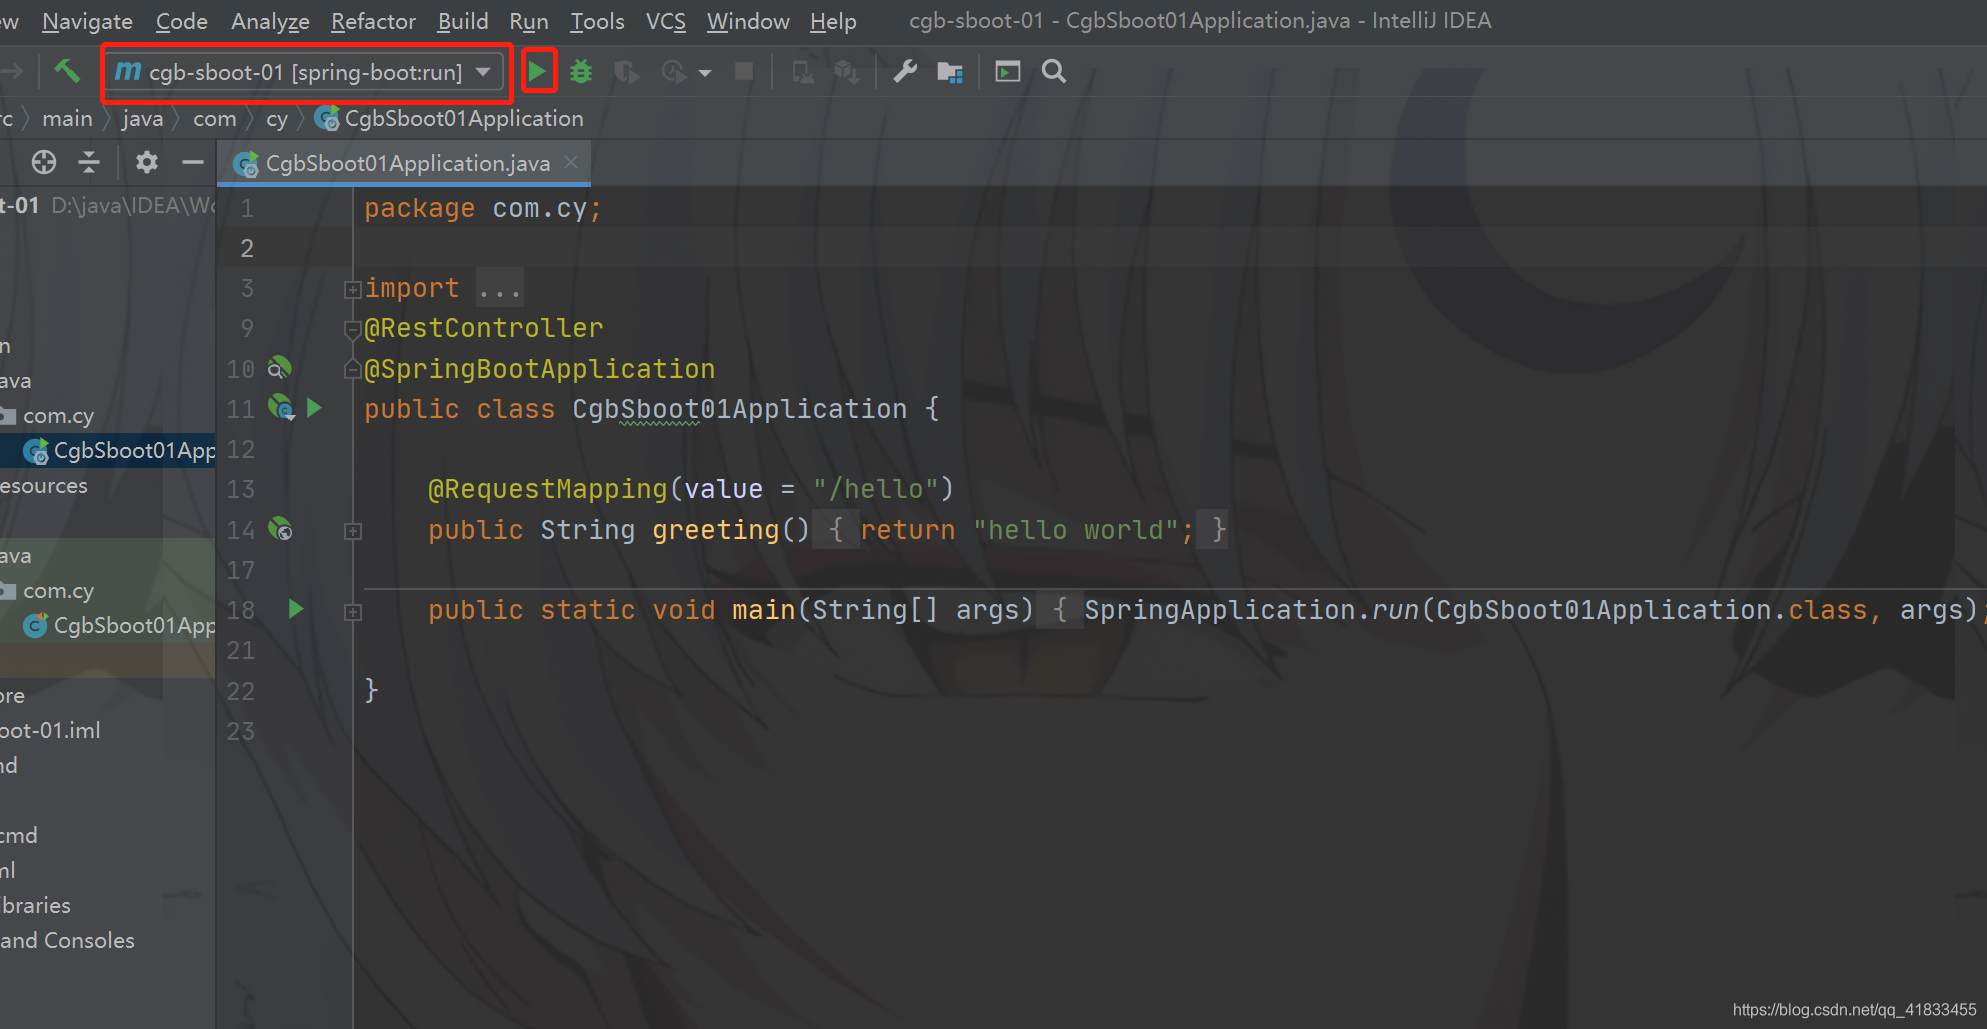This screenshot has height=1029, width=1987.
Task: Close the CgbSboot01Application.java tab
Action: click(571, 162)
